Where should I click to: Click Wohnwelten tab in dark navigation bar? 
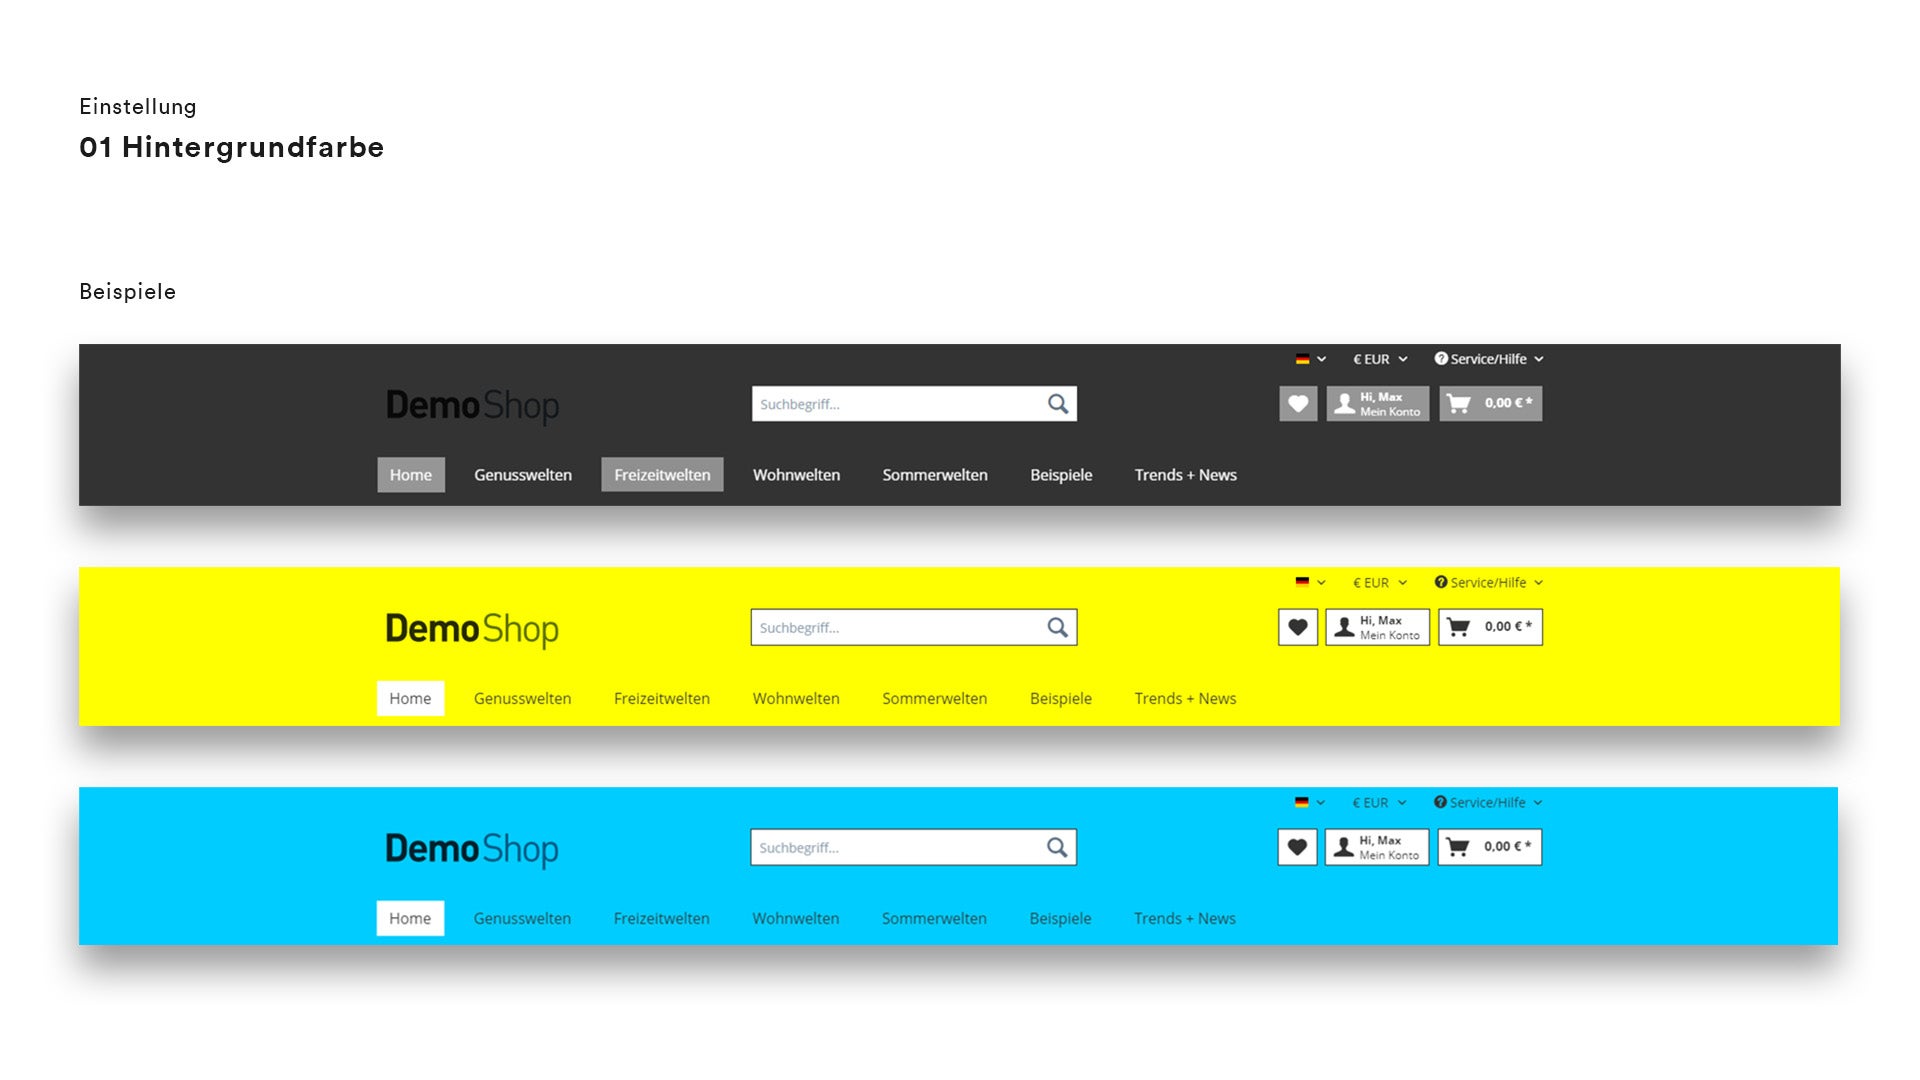pyautogui.click(x=796, y=473)
